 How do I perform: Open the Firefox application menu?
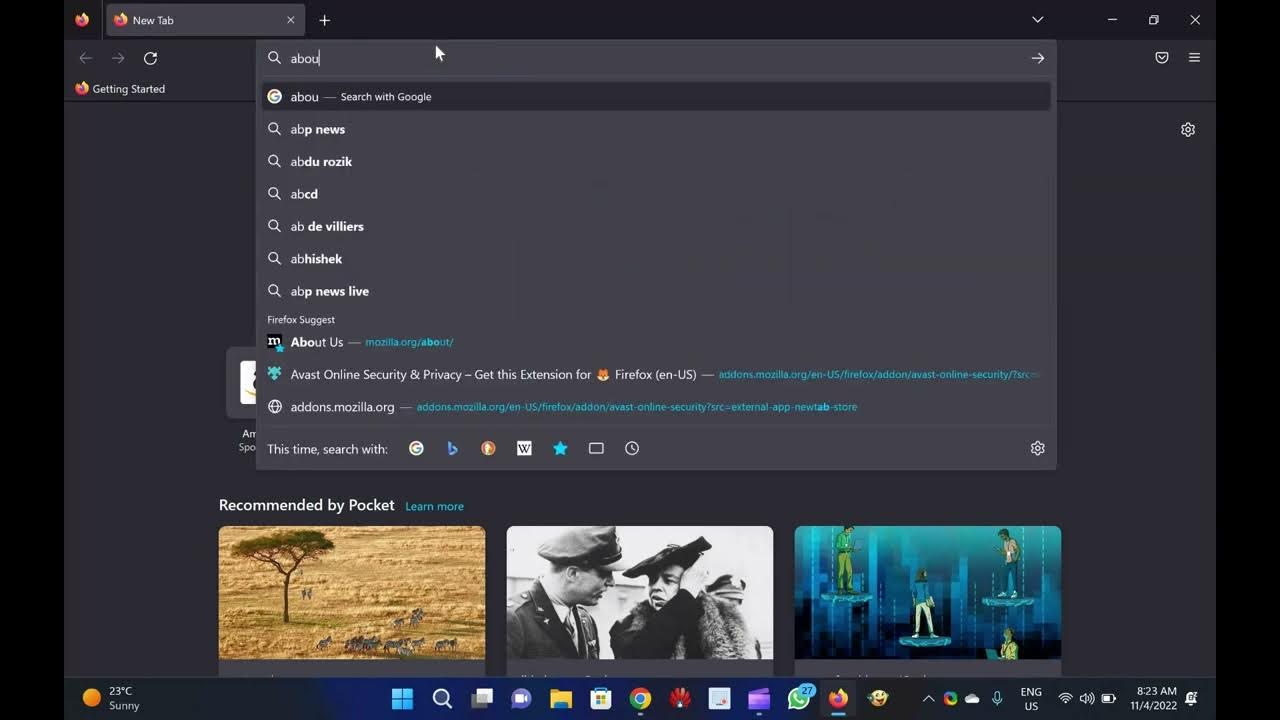(1194, 58)
